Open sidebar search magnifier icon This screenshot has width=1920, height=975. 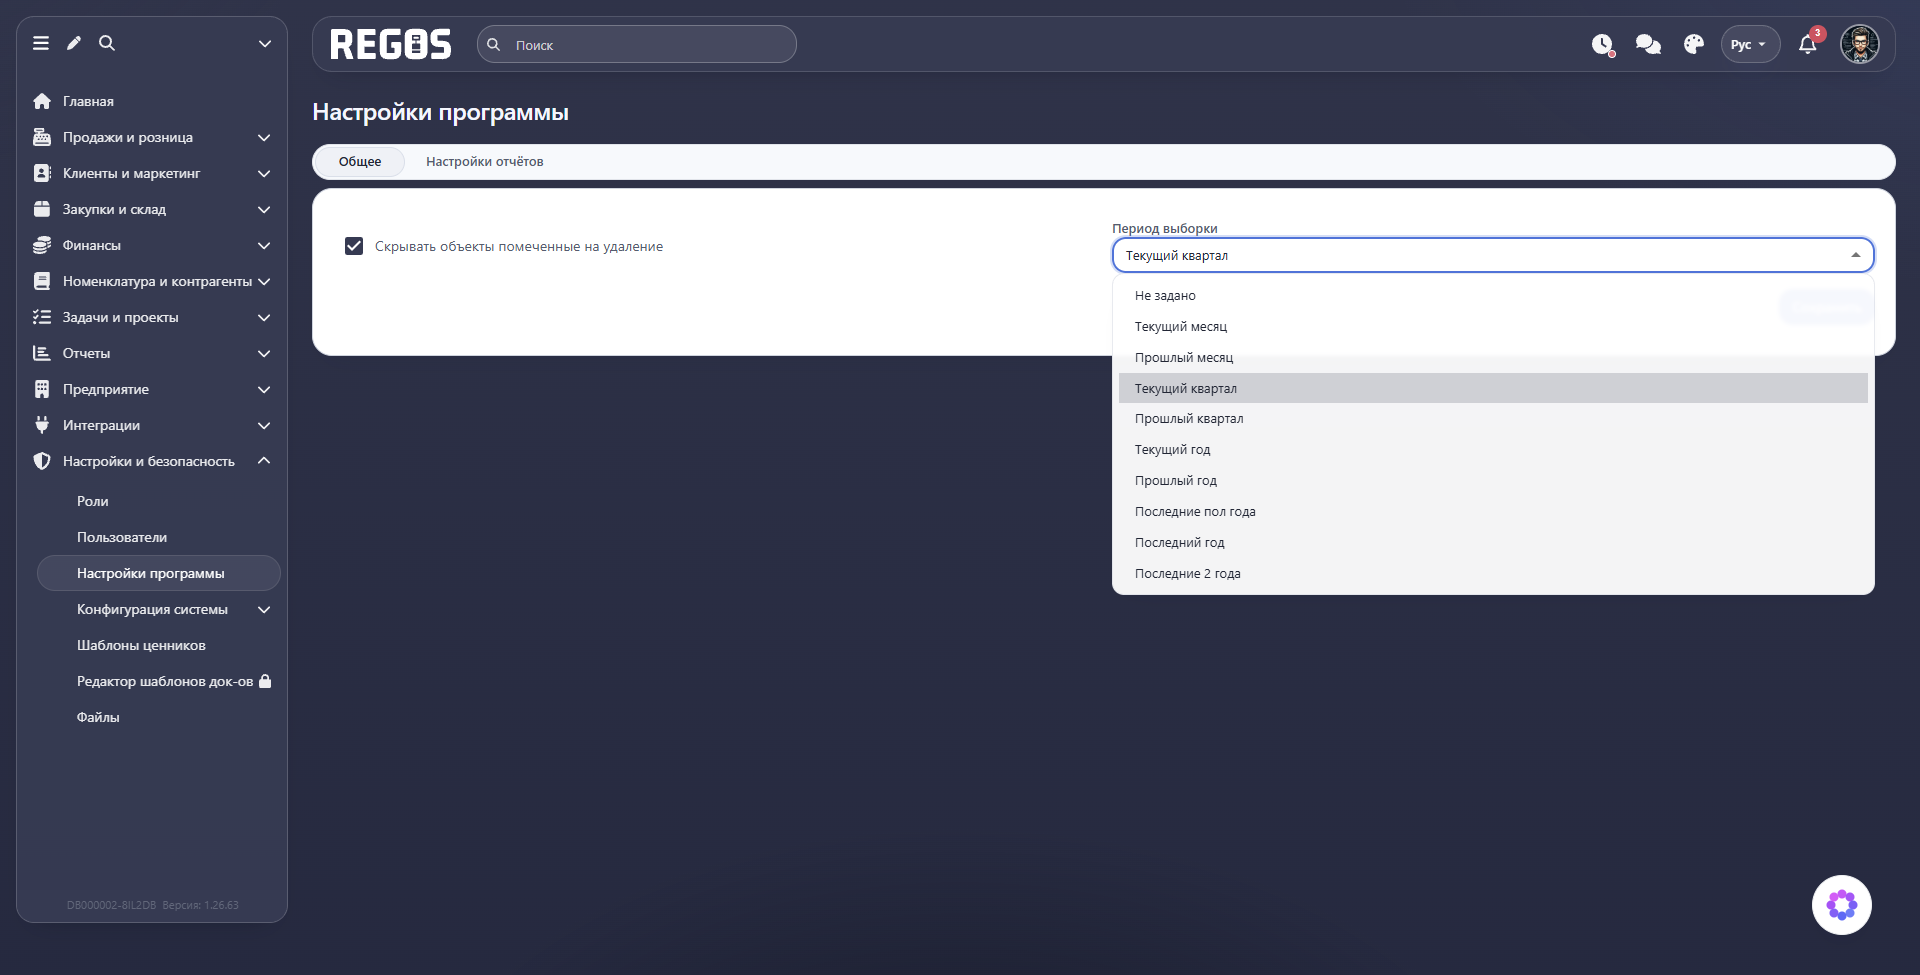point(107,43)
